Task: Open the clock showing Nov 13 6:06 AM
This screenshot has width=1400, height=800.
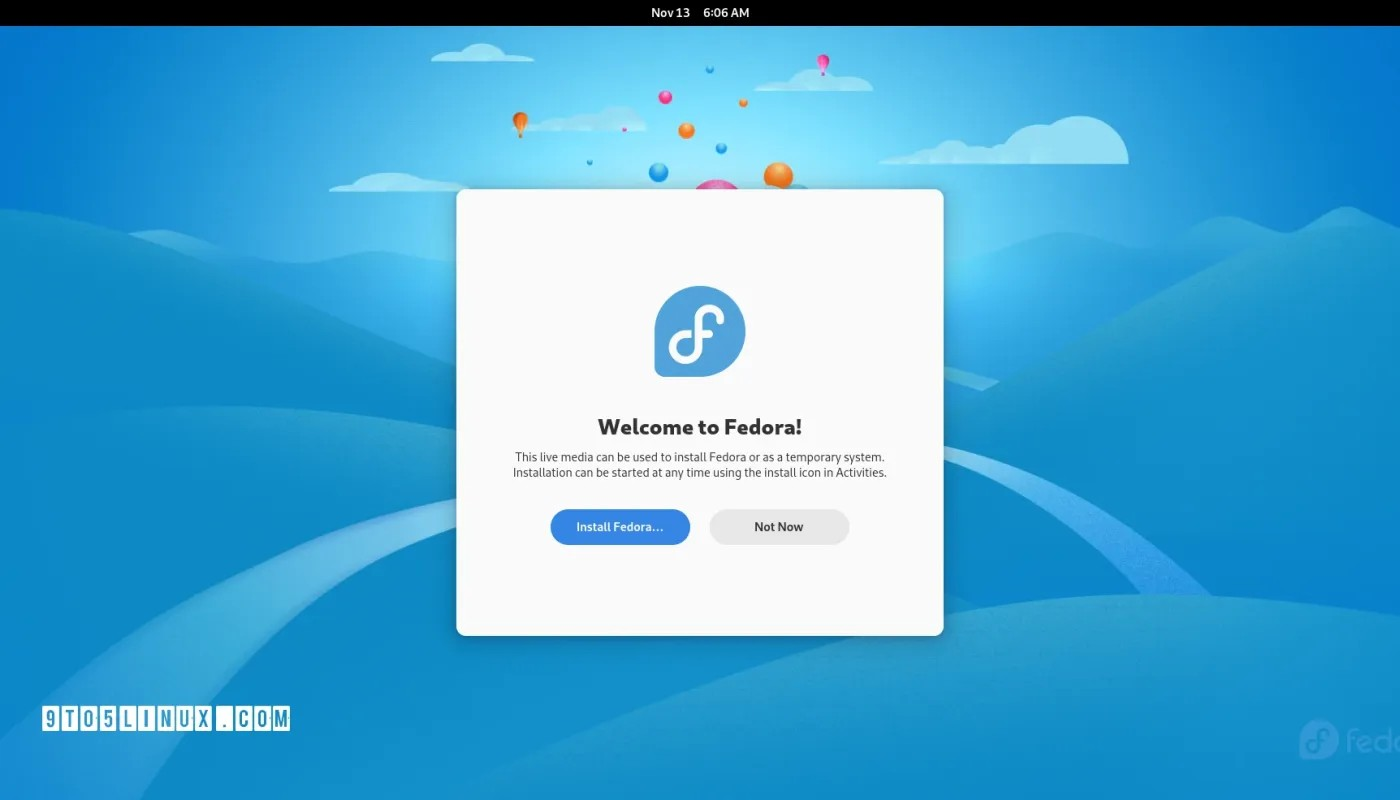Action: 700,13
